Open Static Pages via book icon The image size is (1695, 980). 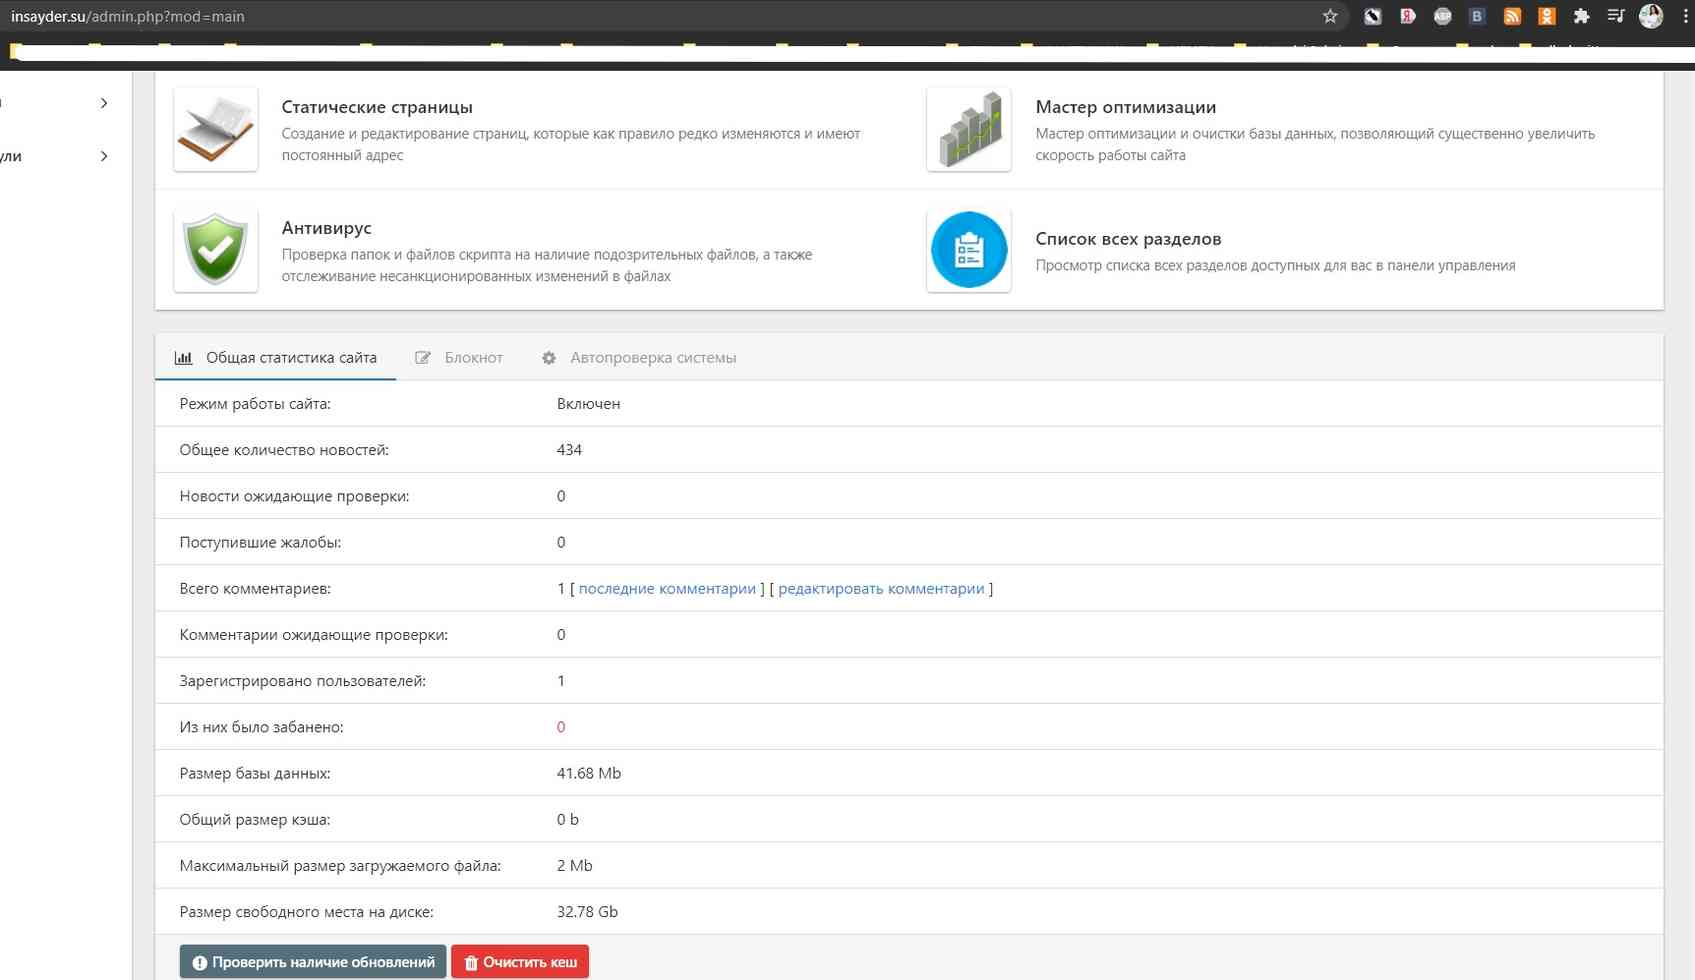[215, 129]
